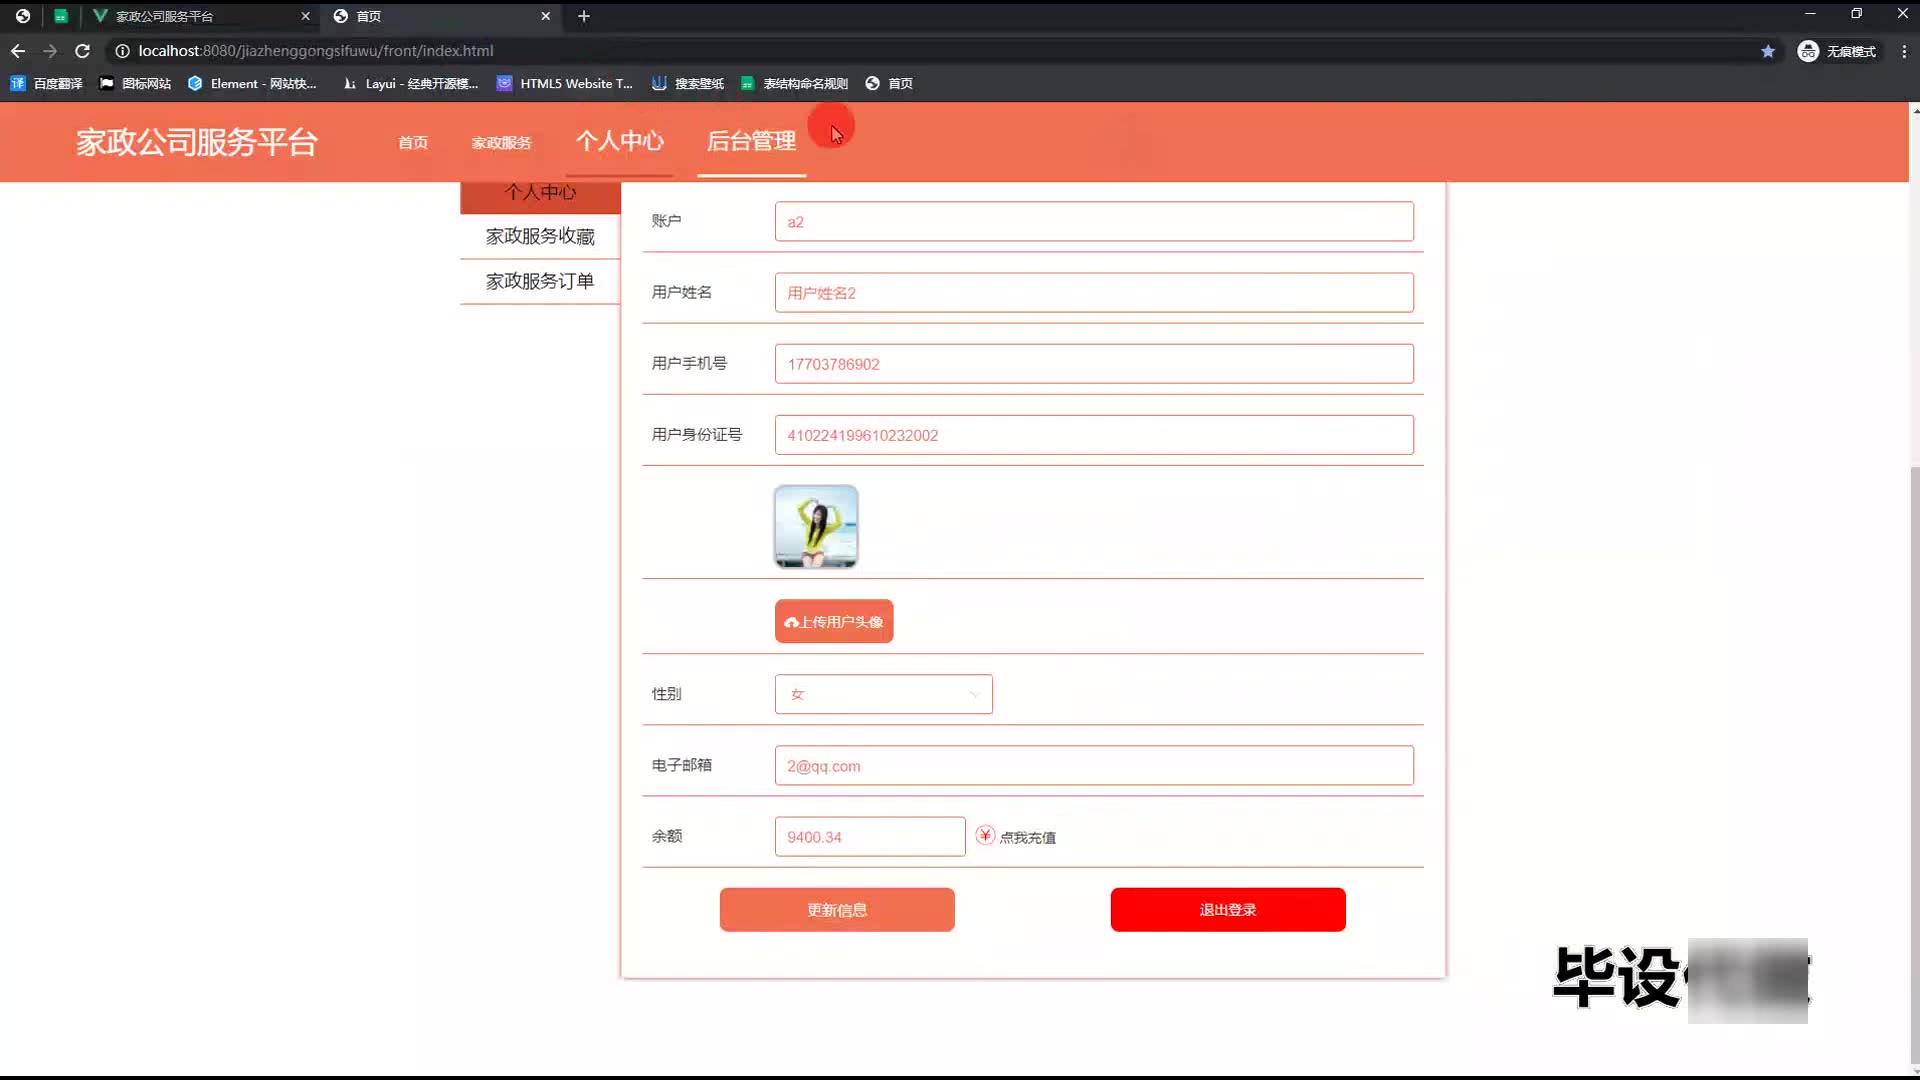Open the Element bookmark icon

pyautogui.click(x=195, y=84)
